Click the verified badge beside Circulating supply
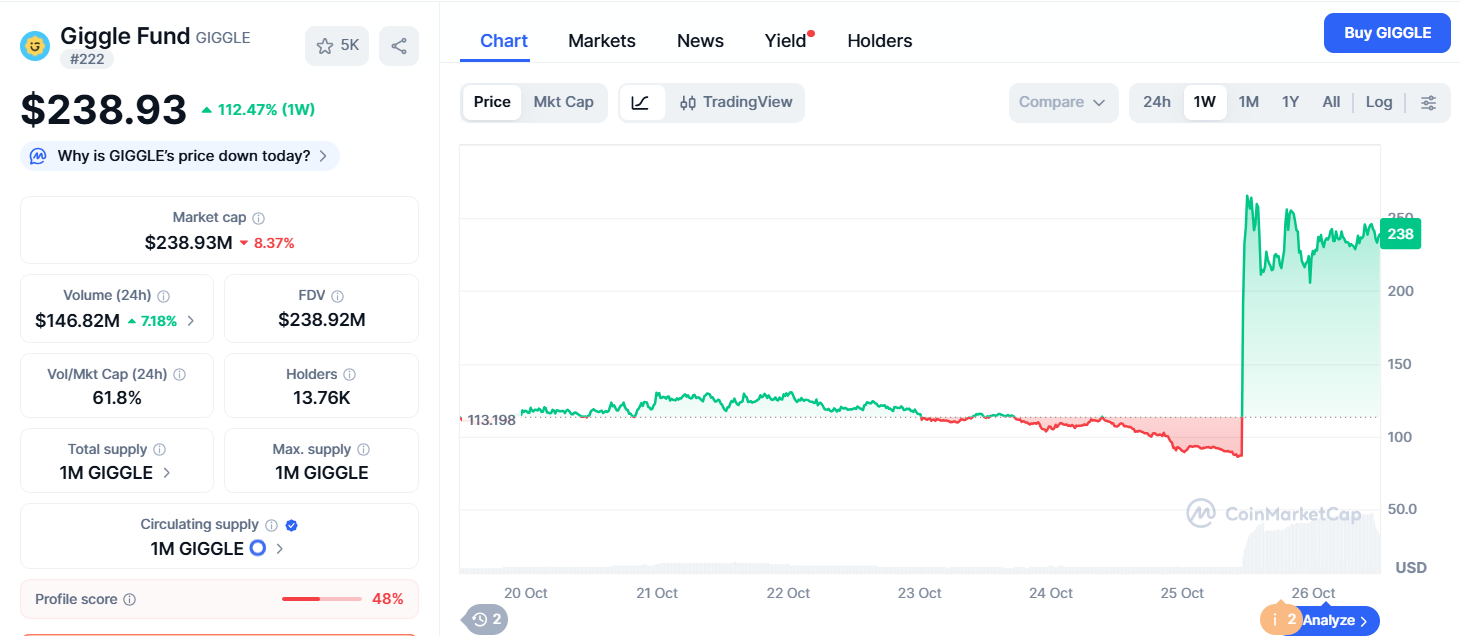This screenshot has height=636, width=1461. click(291, 525)
